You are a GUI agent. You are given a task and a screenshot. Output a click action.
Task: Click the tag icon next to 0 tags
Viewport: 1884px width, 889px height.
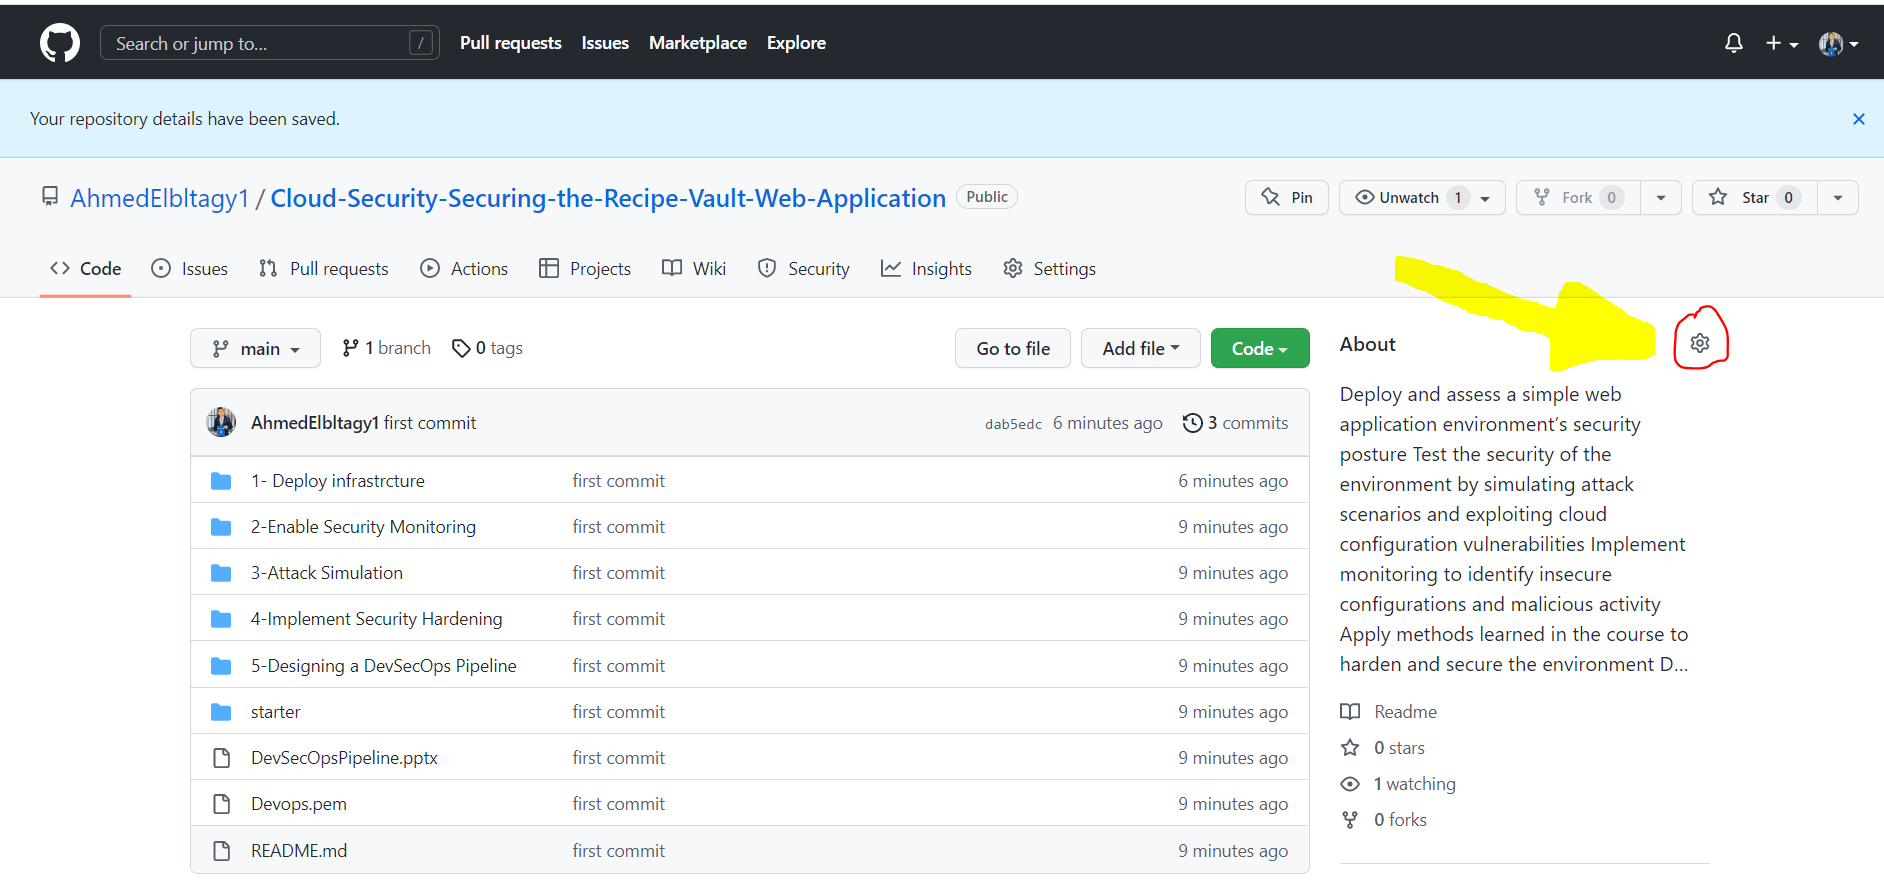[461, 348]
